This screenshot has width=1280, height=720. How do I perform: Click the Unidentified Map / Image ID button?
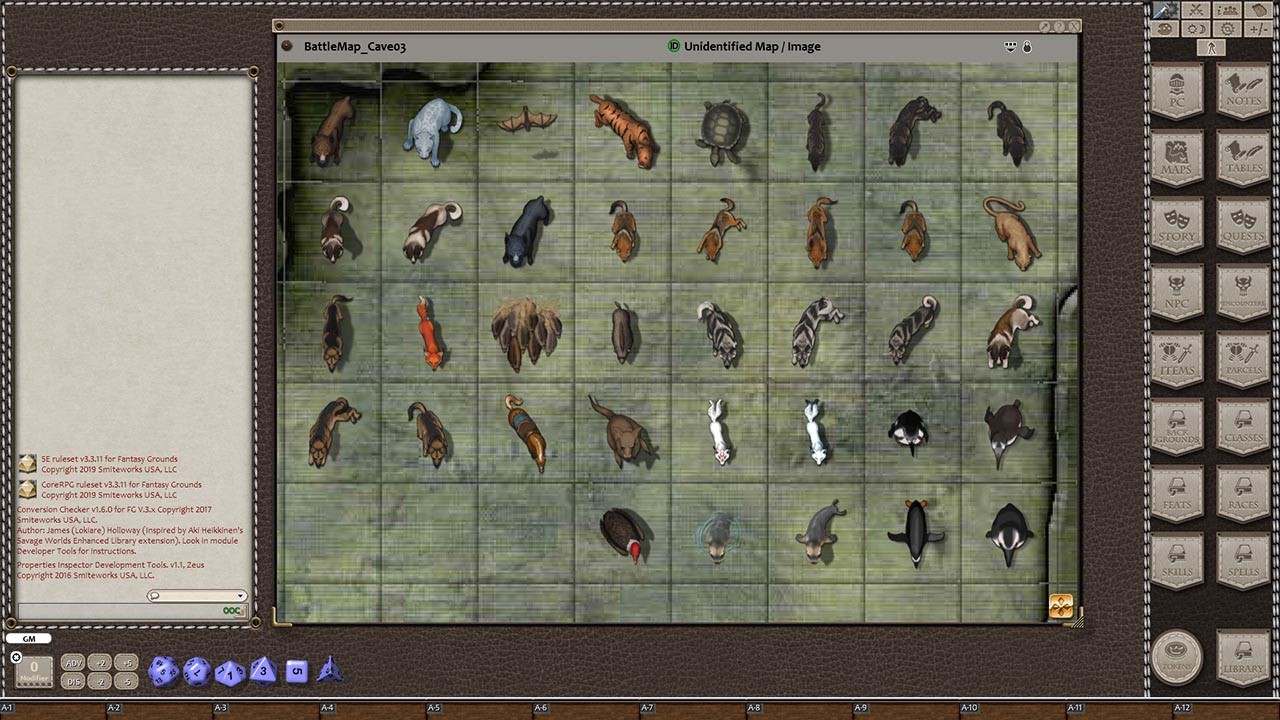tap(674, 46)
